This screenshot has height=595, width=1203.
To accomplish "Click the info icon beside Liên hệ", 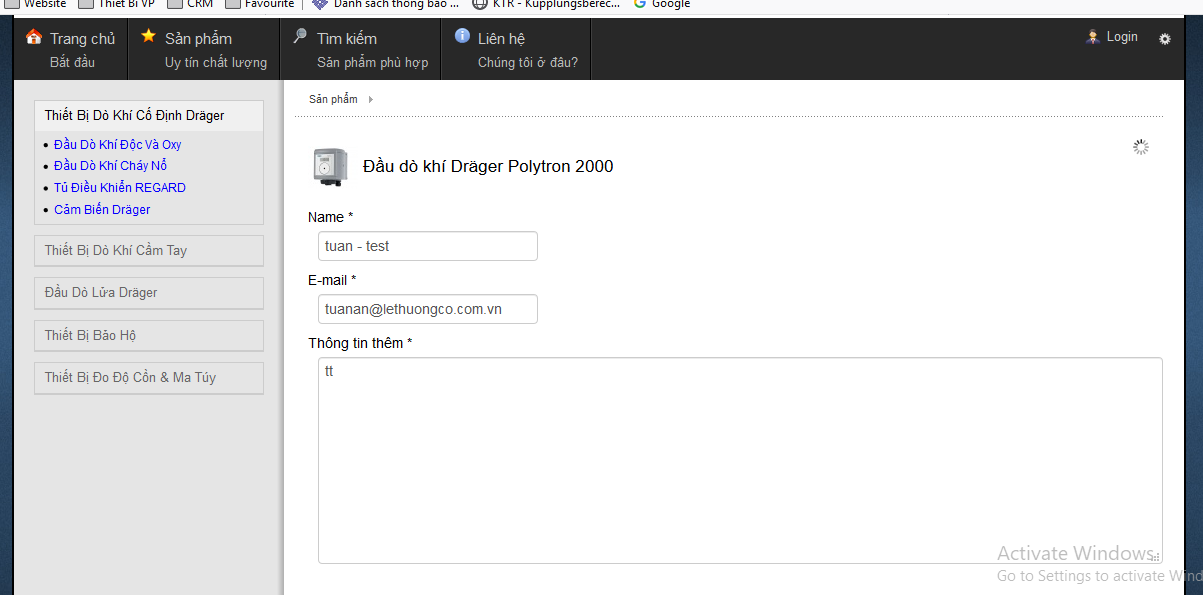I will click(462, 36).
